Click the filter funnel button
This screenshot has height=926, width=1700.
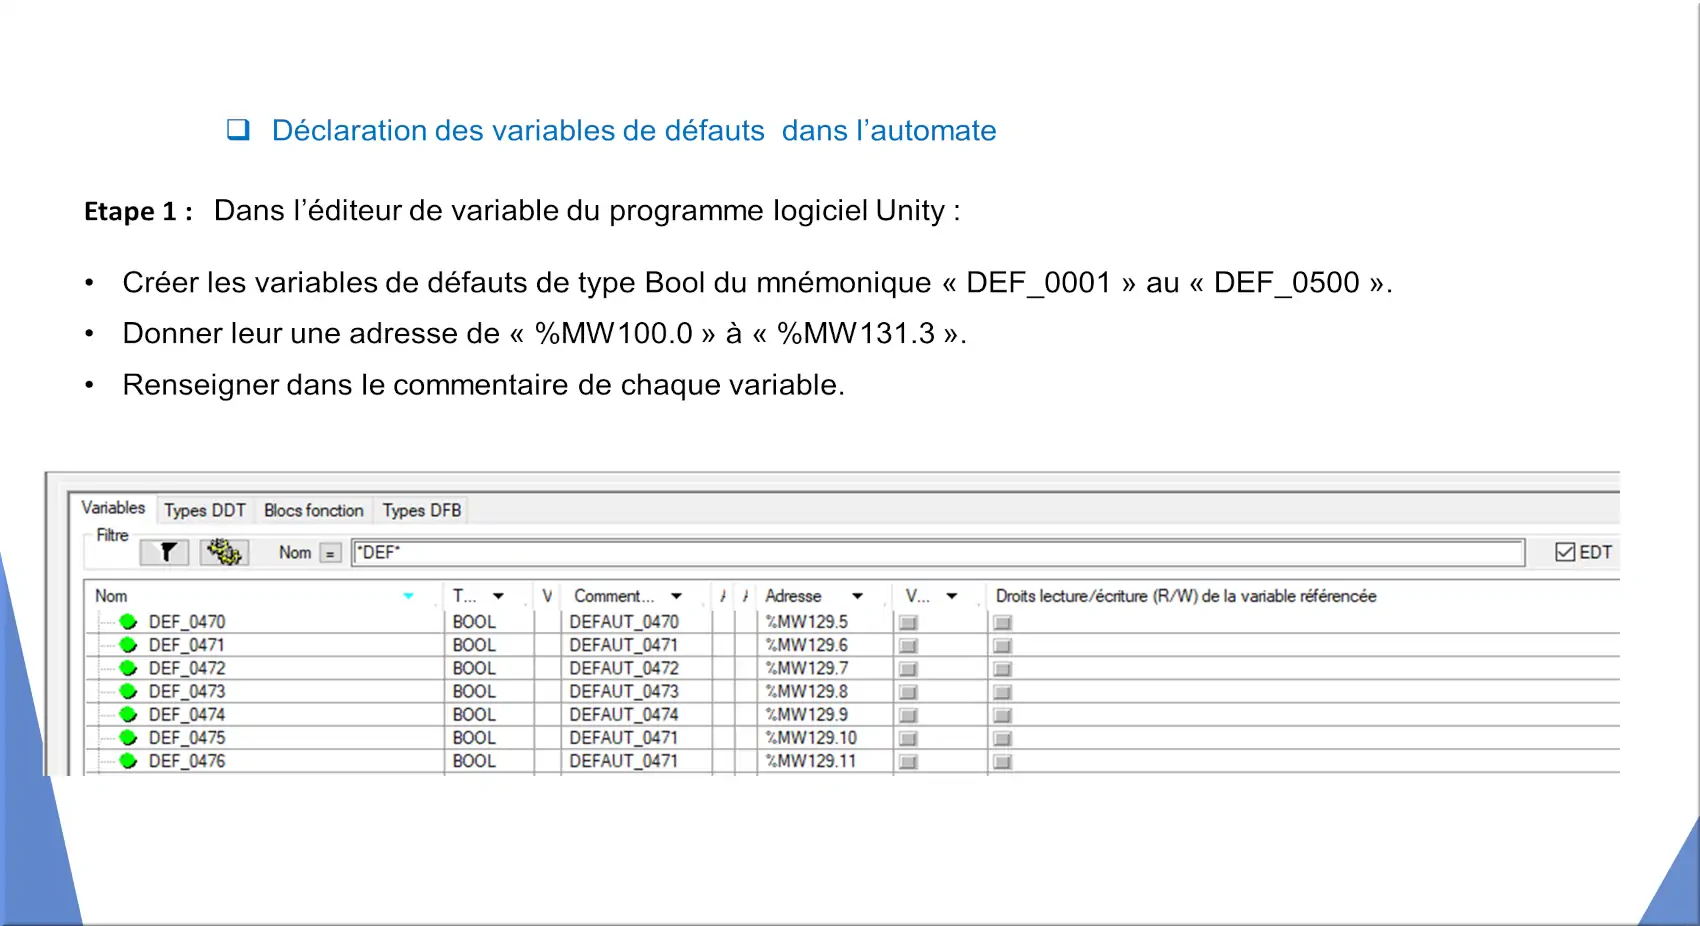tap(165, 552)
